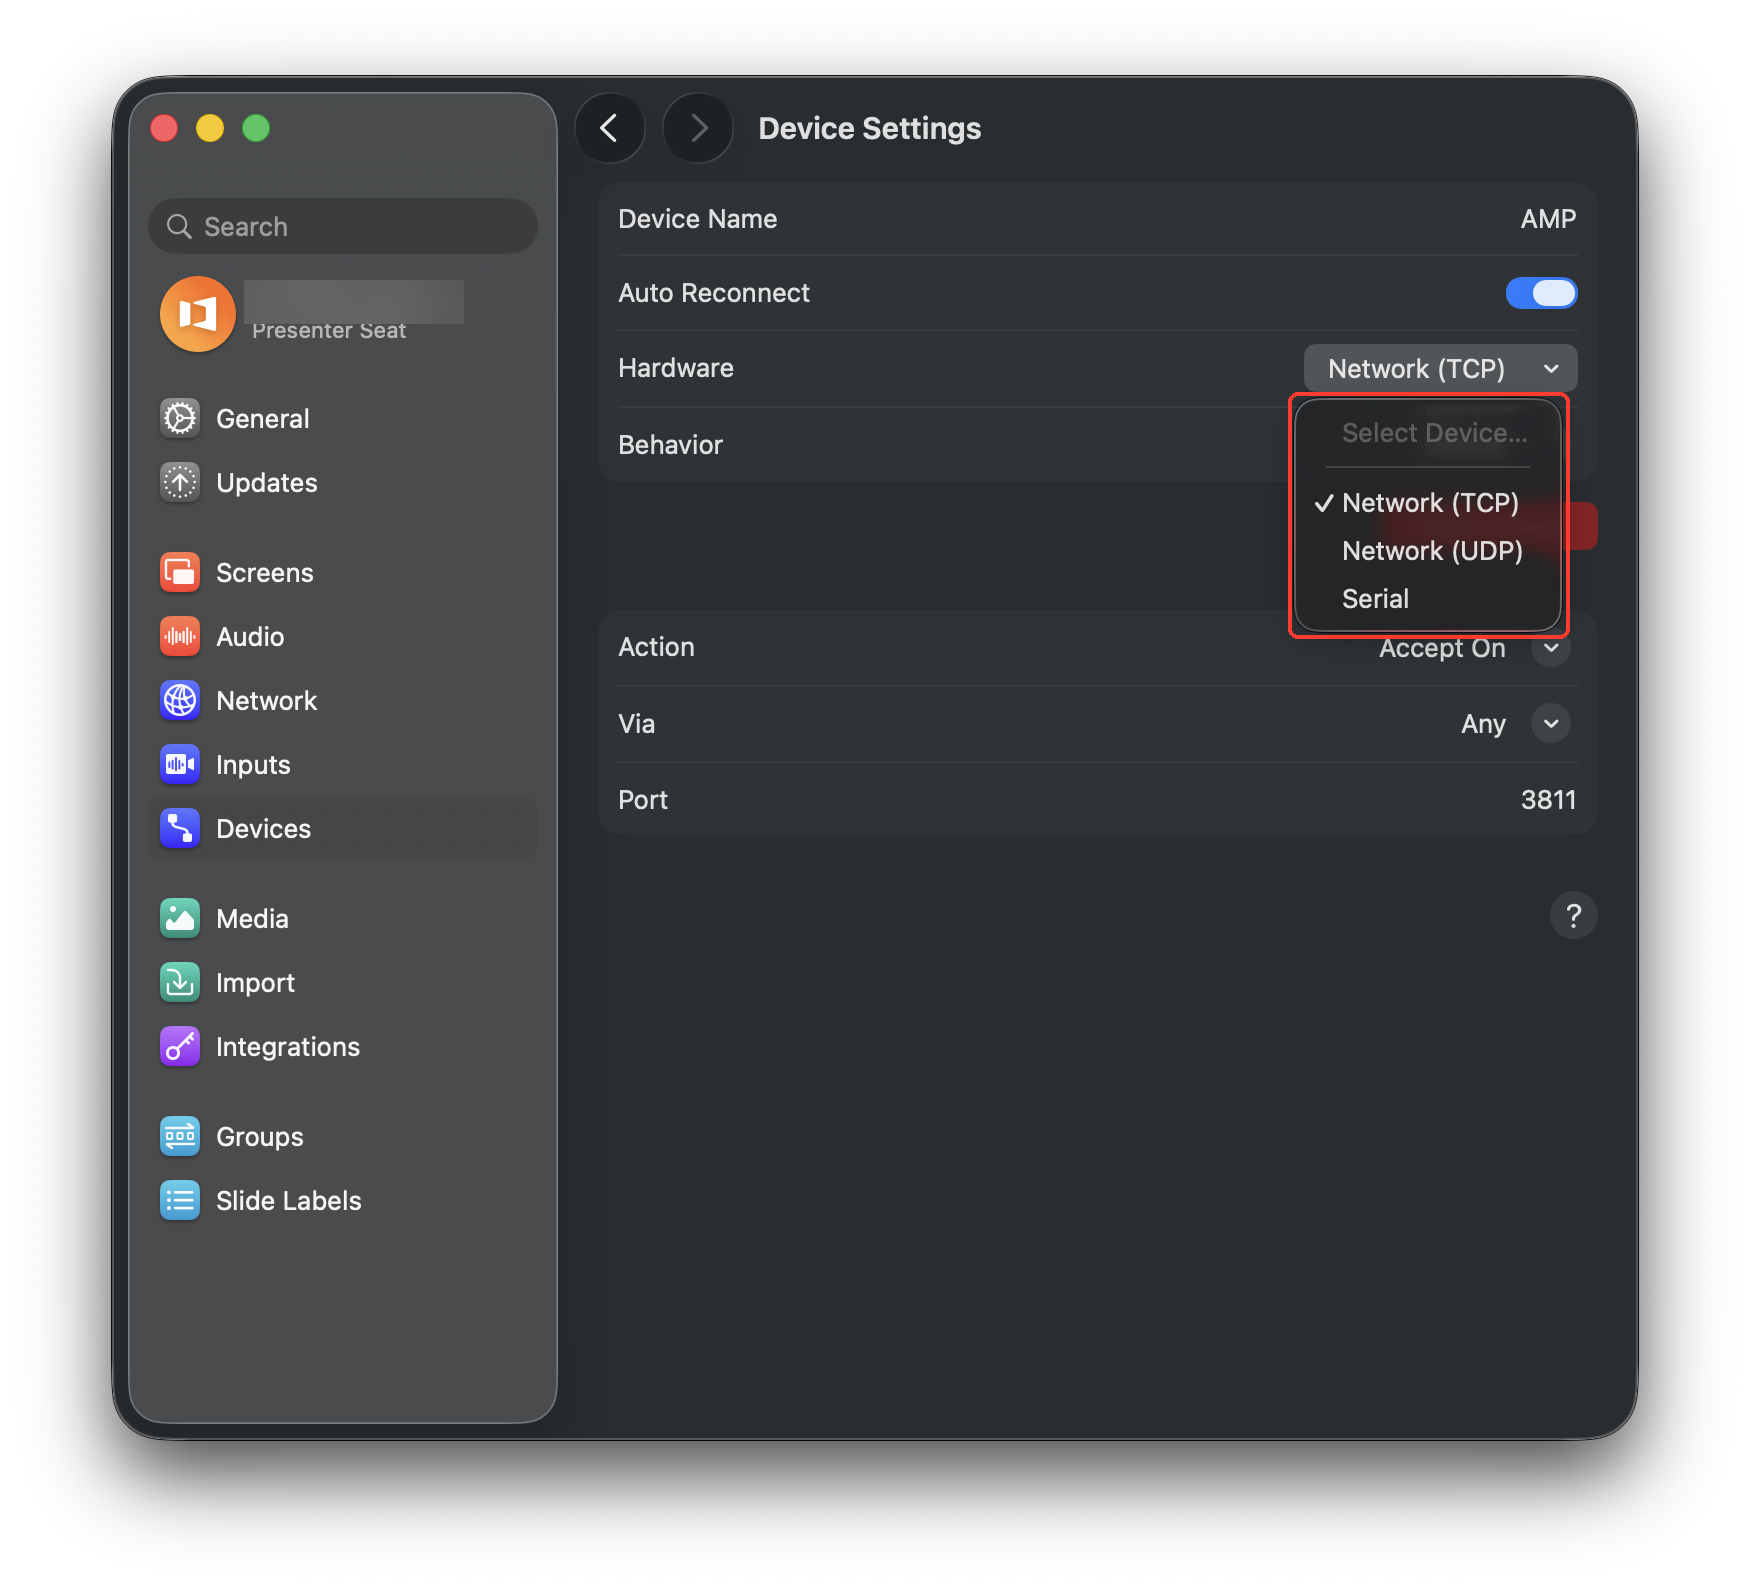The width and height of the screenshot is (1750, 1588).
Task: Select the Audio waveform icon
Action: pos(180,636)
